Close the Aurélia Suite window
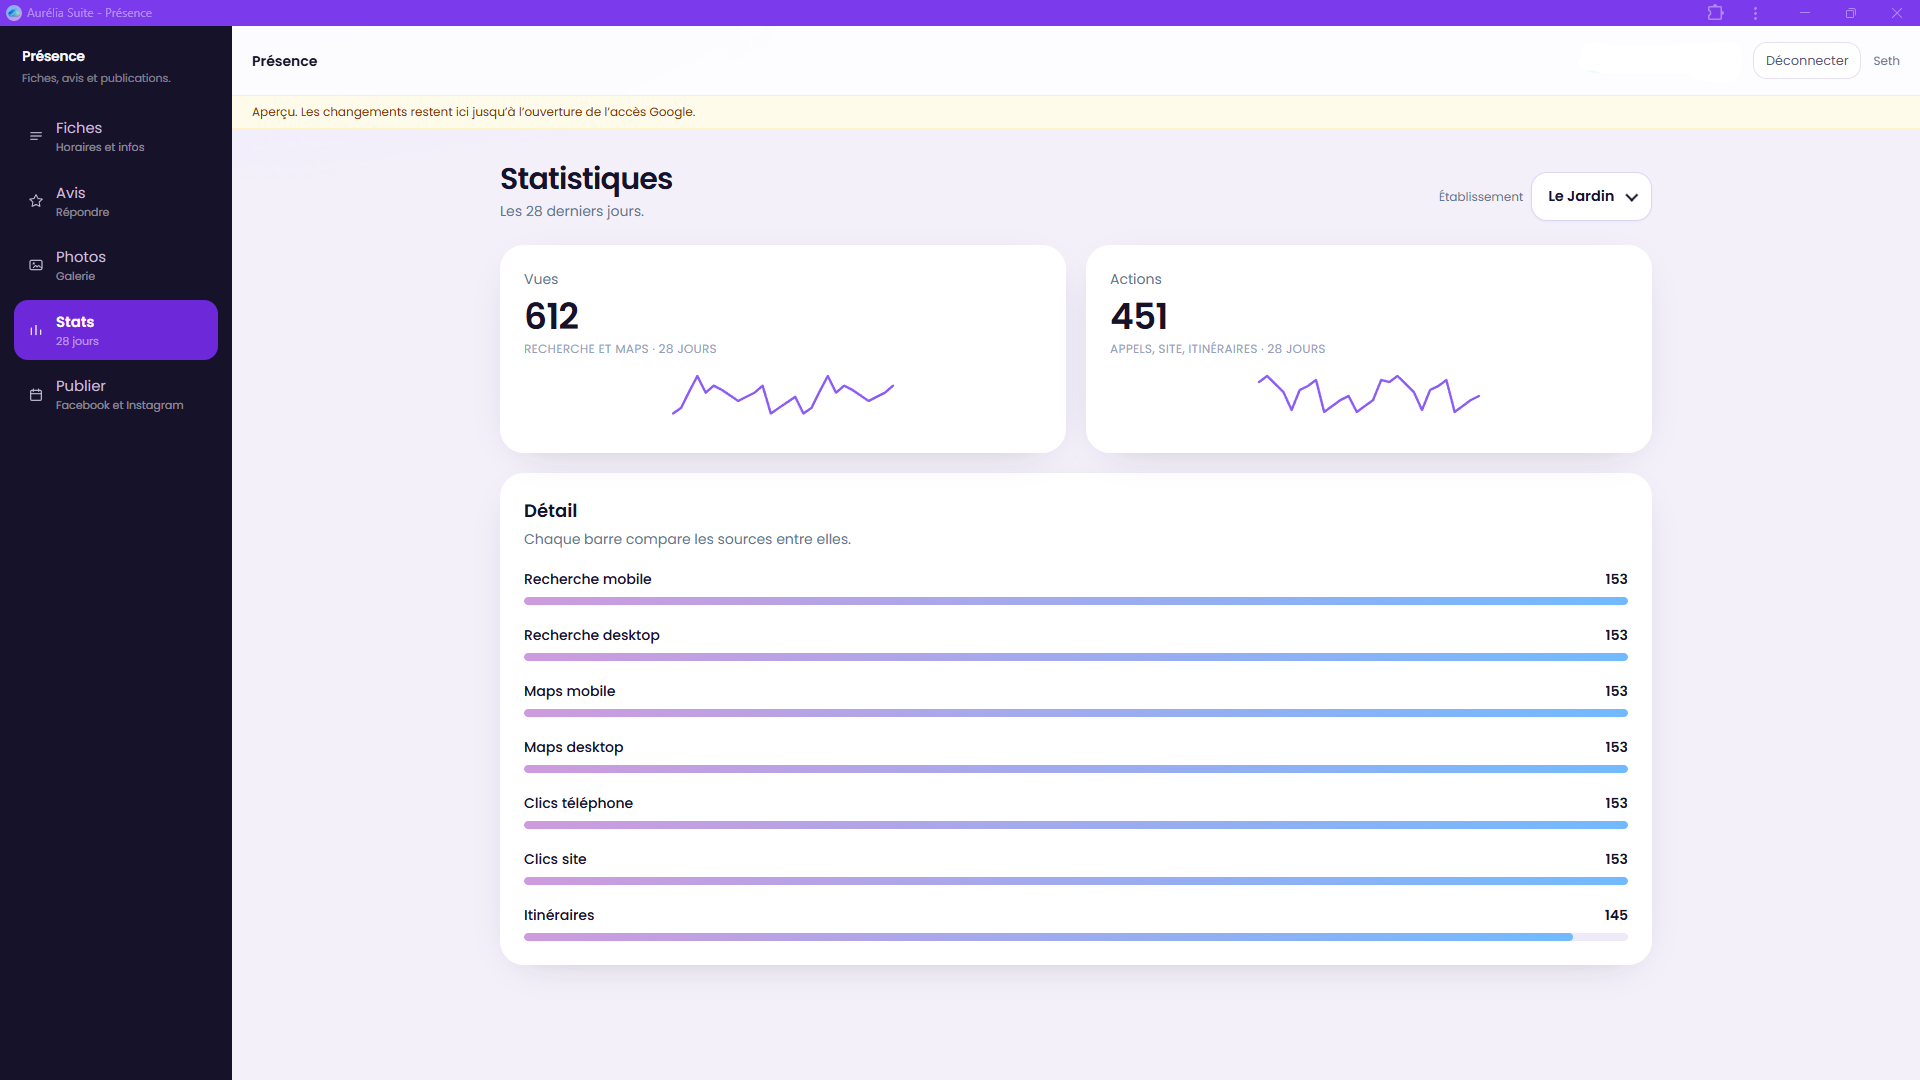This screenshot has width=1920, height=1080. click(x=1897, y=13)
